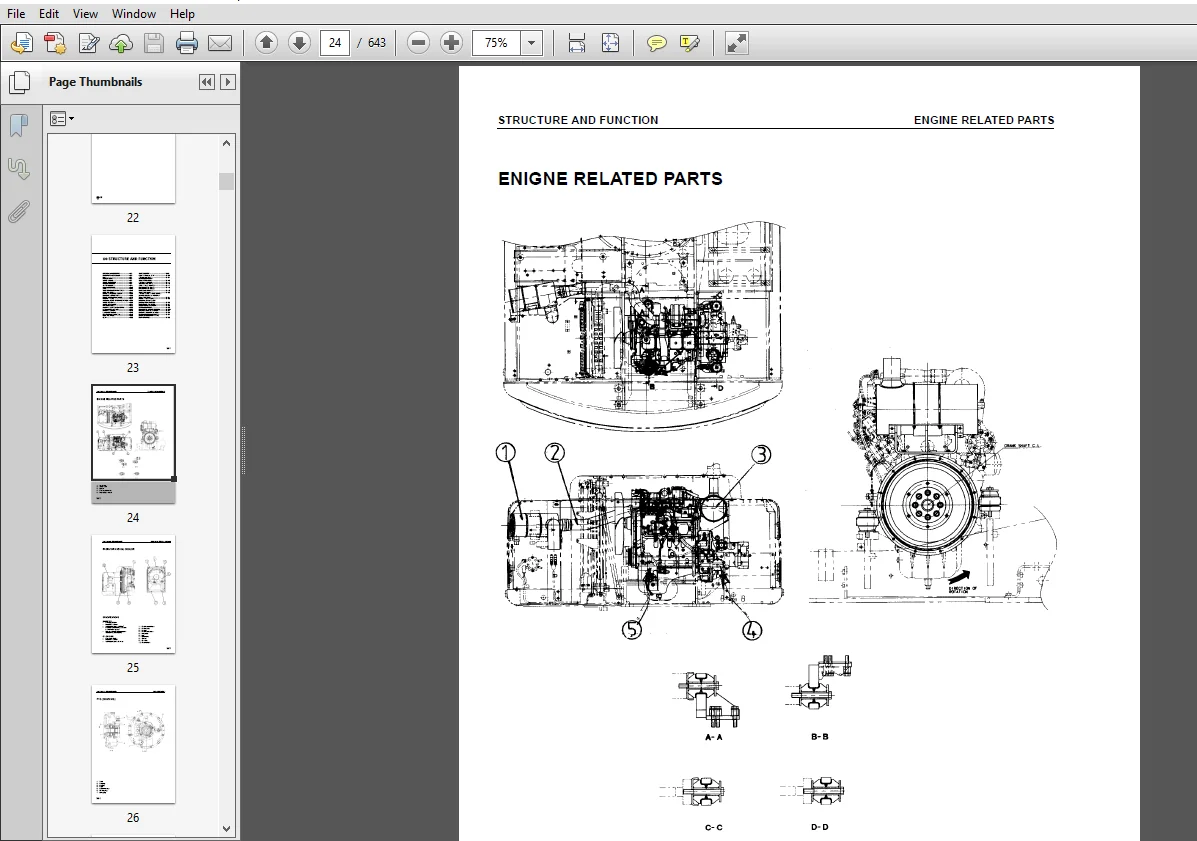This screenshot has width=1197, height=841.
Task: Select the page 26 thumbnail
Action: (x=133, y=744)
